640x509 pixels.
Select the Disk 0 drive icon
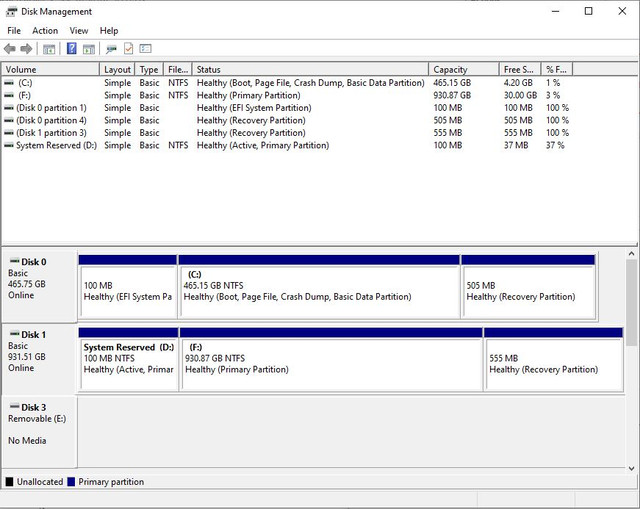tap(15, 261)
